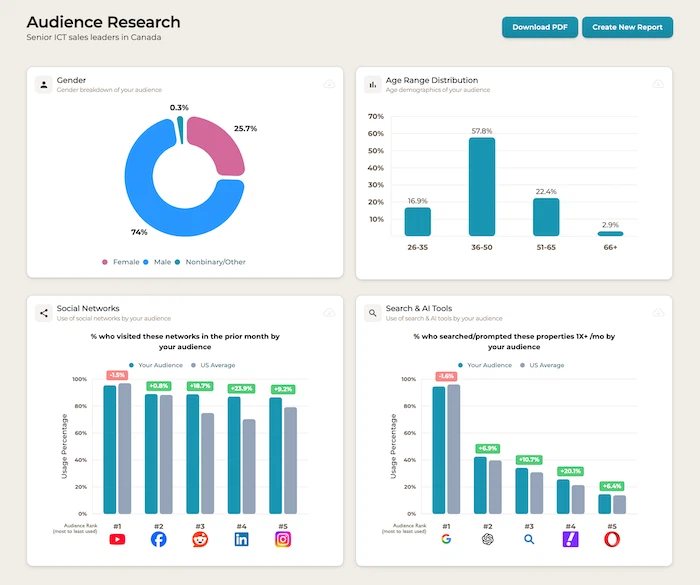Click the Yahoo icon under rank #4
The image size is (700, 585).
pos(570,539)
